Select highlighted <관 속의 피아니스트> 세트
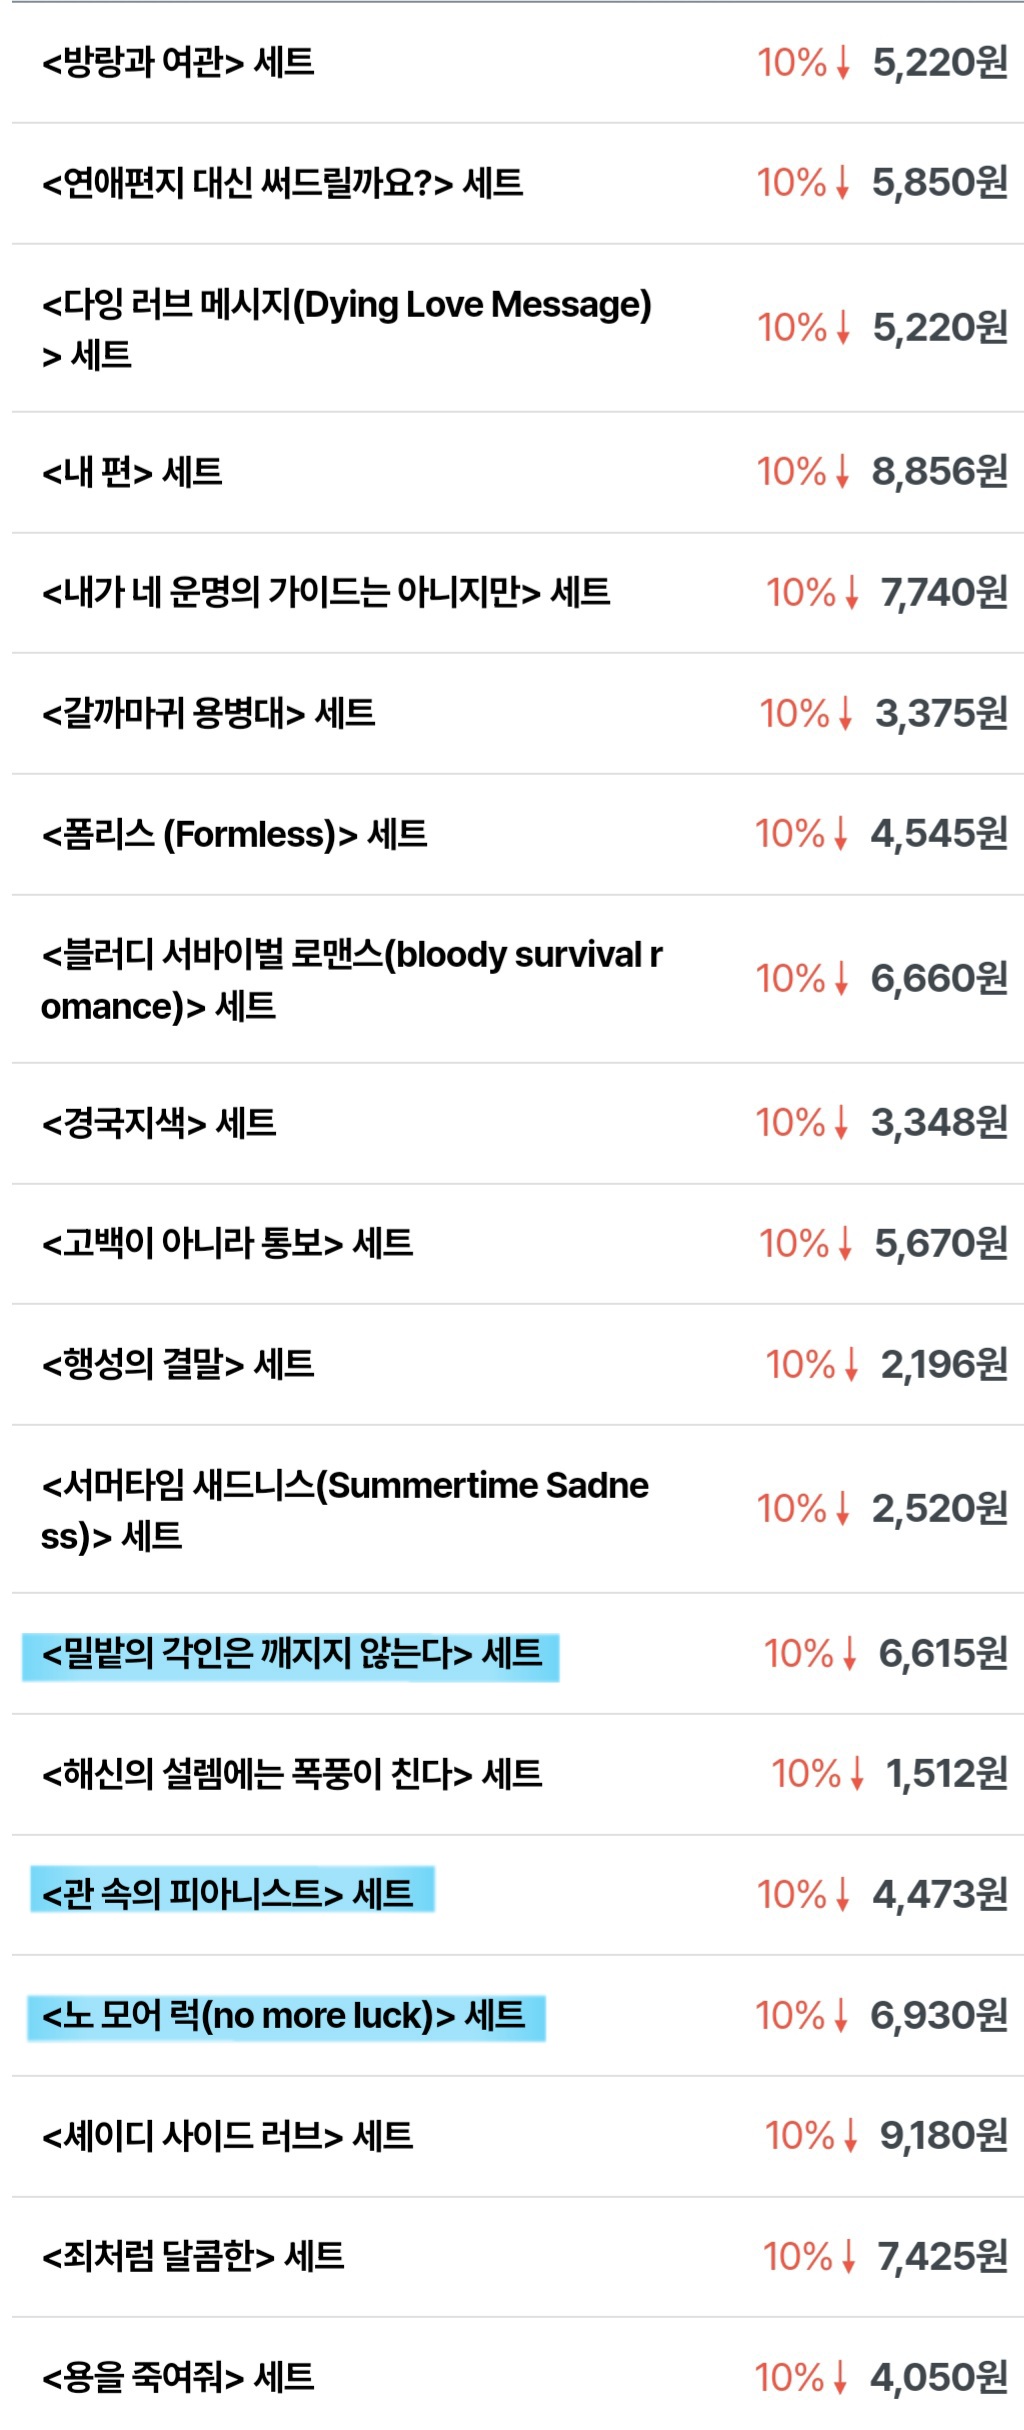 [x=227, y=1894]
